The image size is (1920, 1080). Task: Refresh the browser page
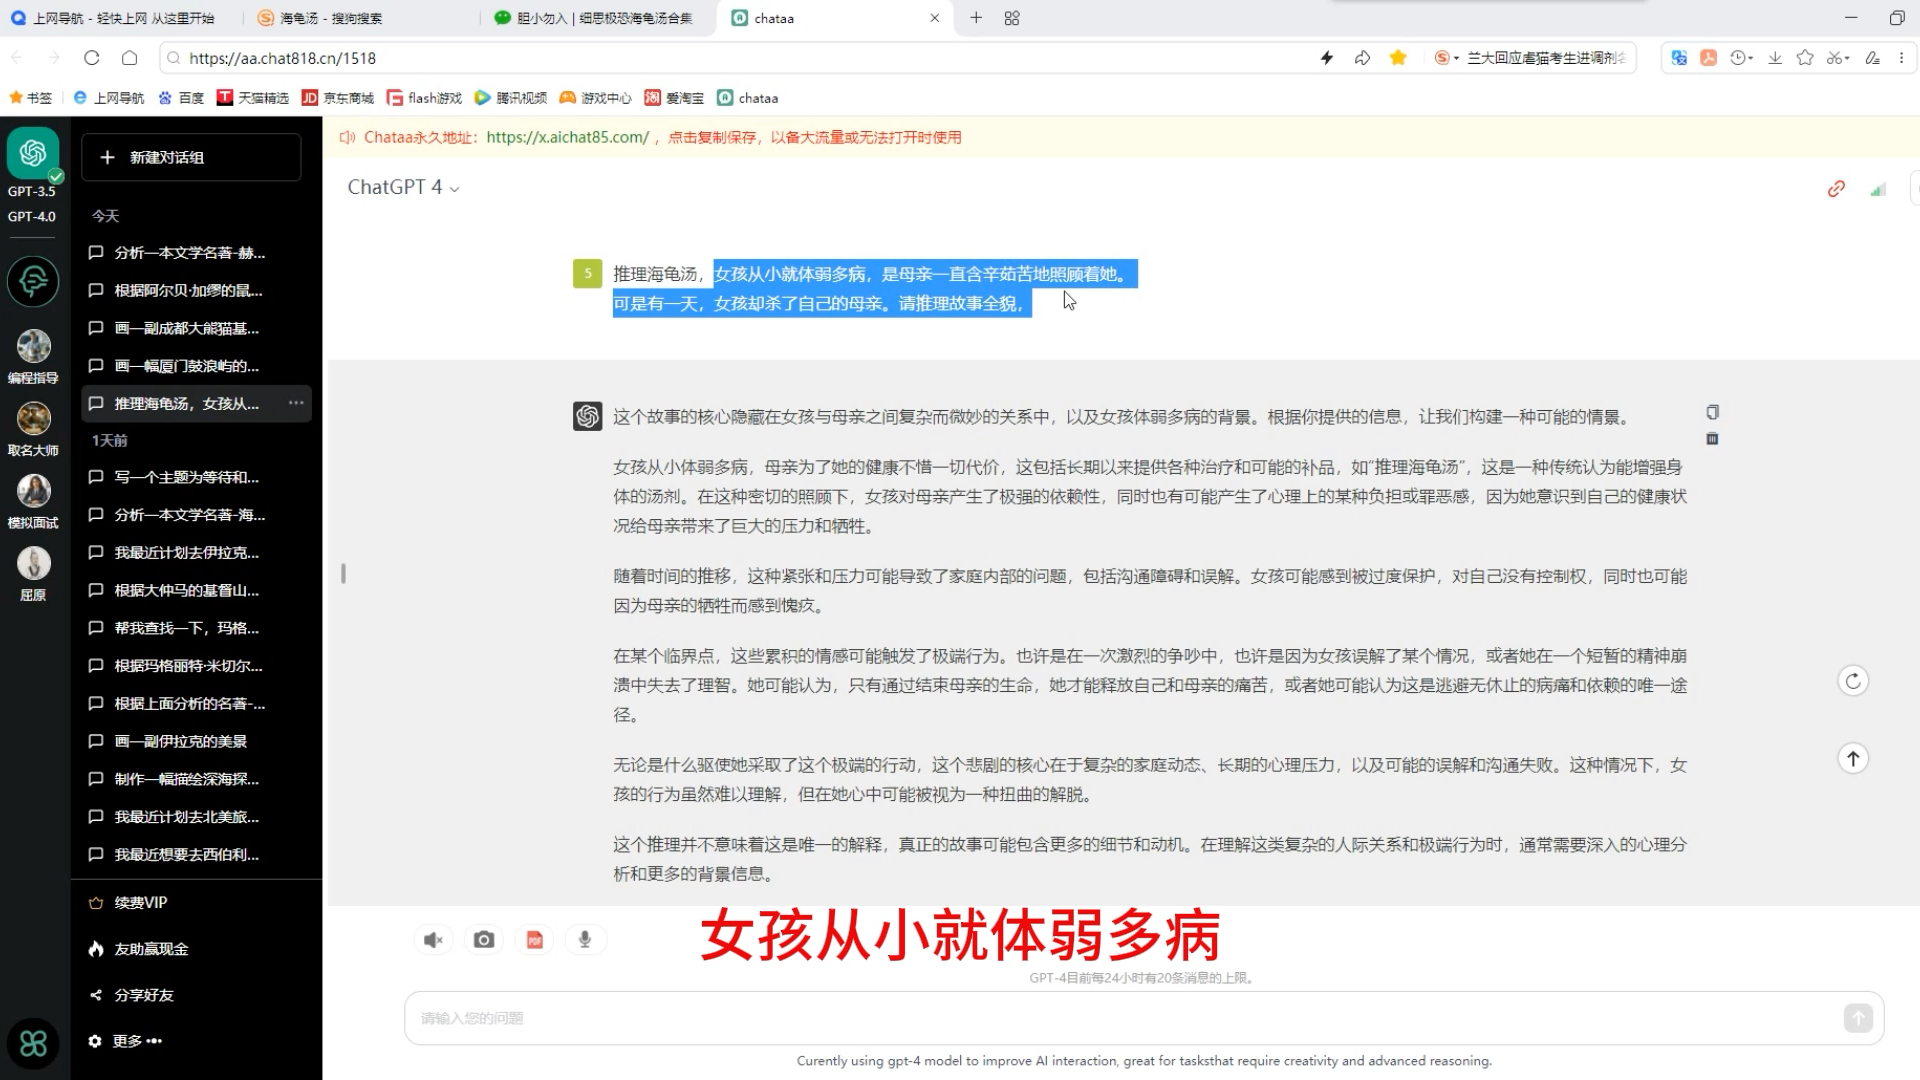pos(92,58)
